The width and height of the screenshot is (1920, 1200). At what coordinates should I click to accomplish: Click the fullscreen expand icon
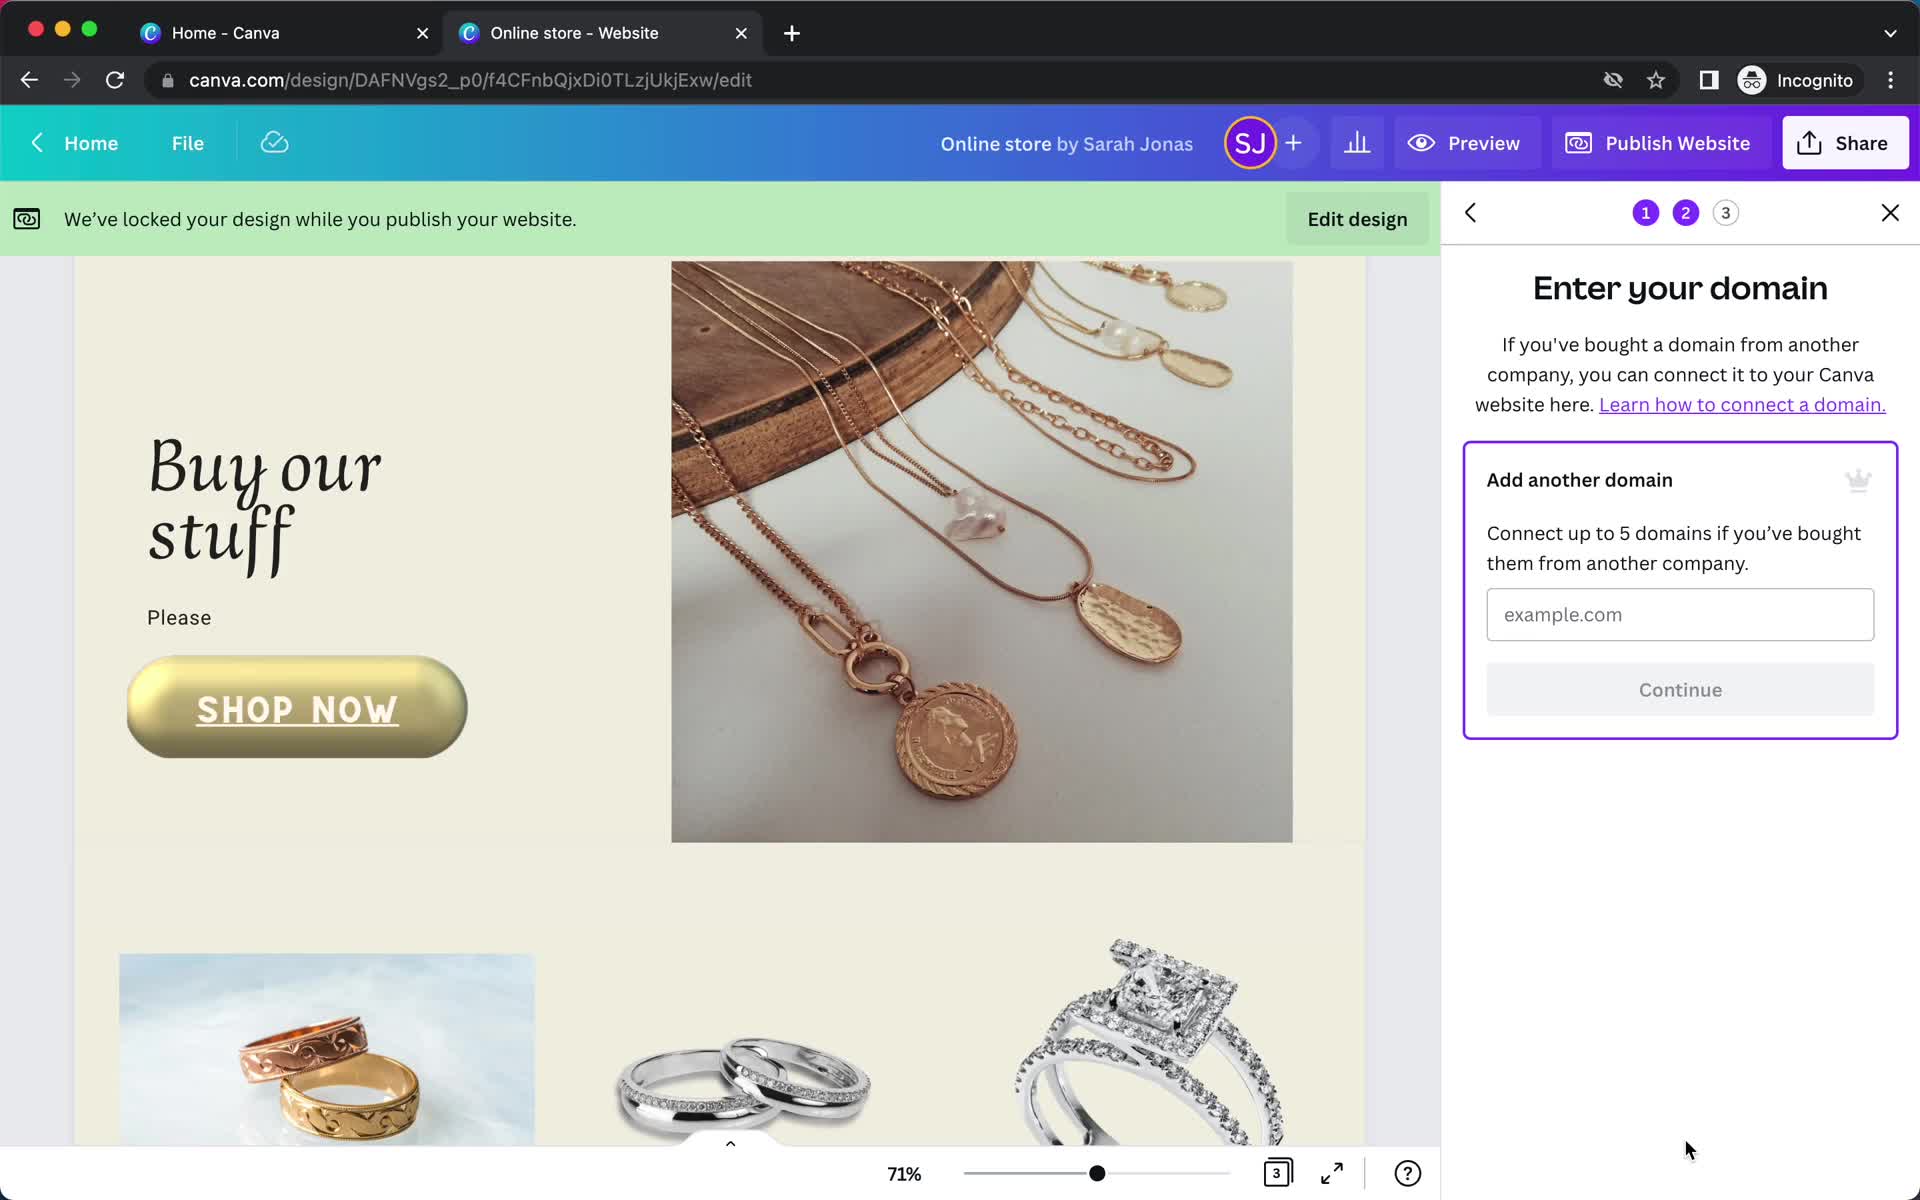1330,1172
